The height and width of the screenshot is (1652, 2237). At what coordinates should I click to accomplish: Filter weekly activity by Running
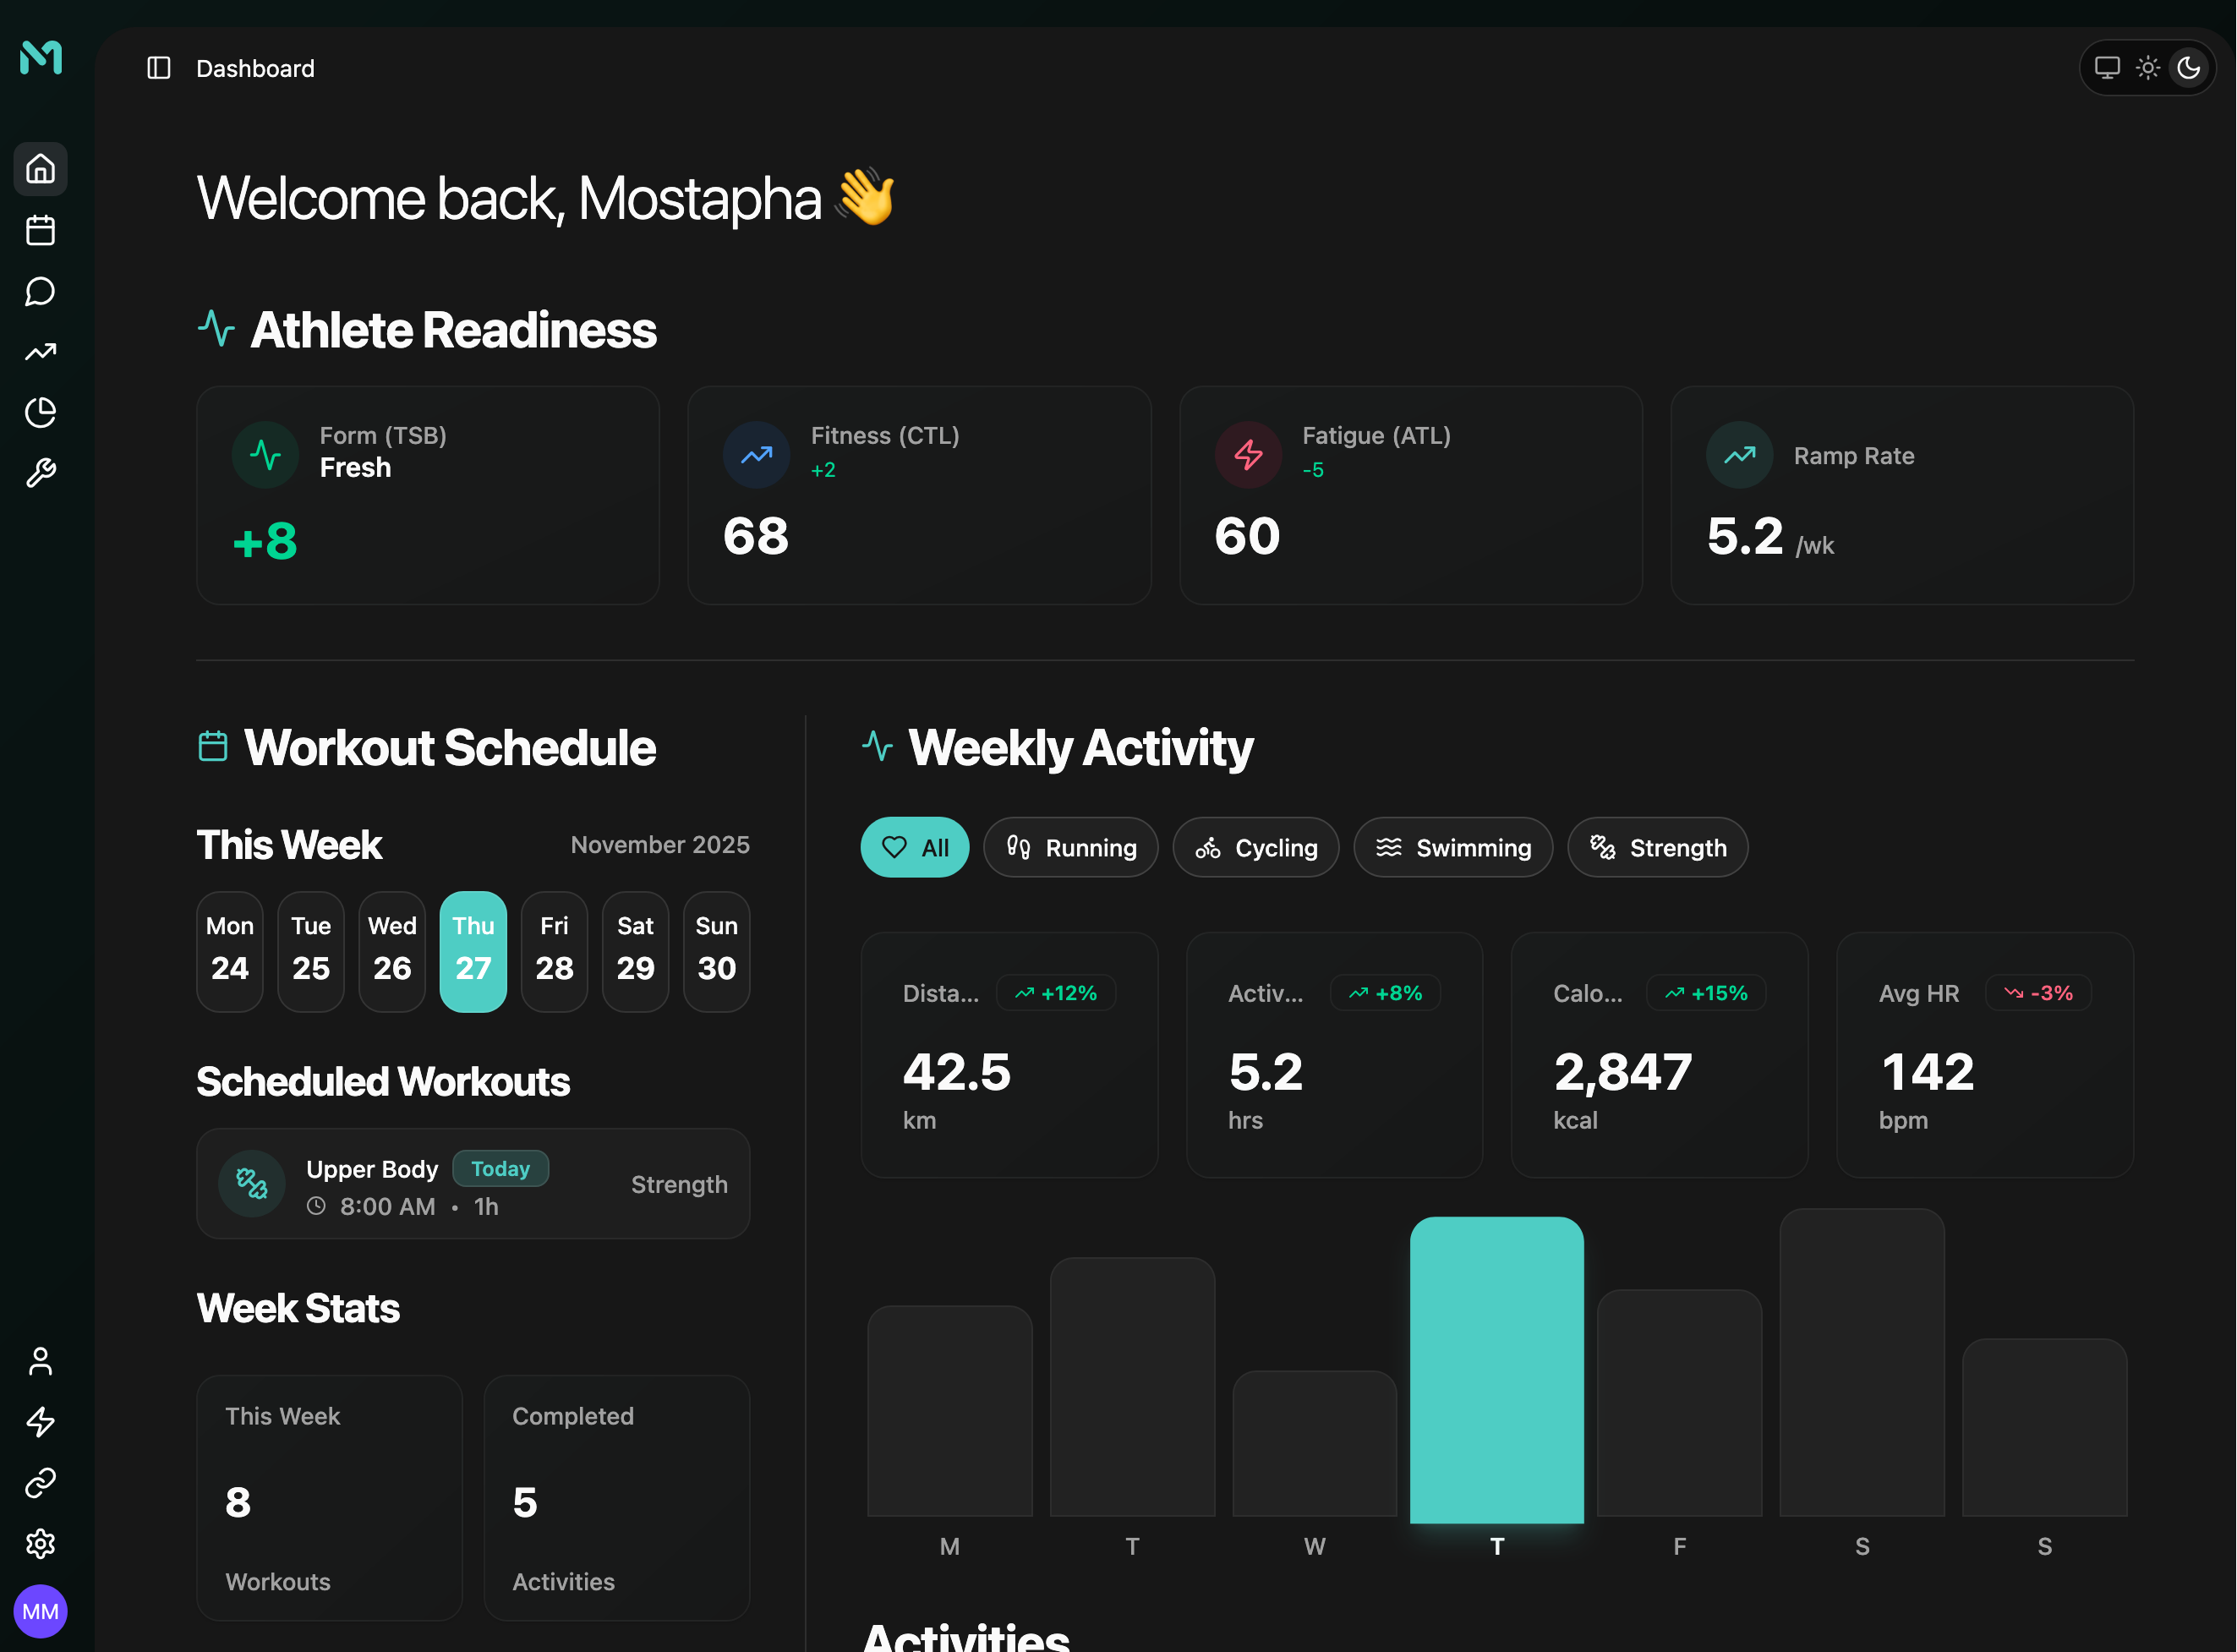pyautogui.click(x=1070, y=848)
